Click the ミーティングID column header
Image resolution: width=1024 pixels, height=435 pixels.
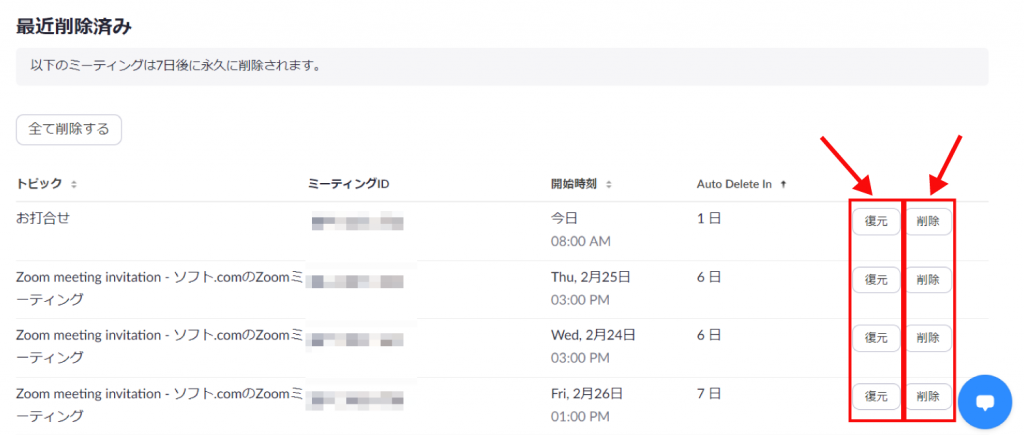click(x=348, y=184)
